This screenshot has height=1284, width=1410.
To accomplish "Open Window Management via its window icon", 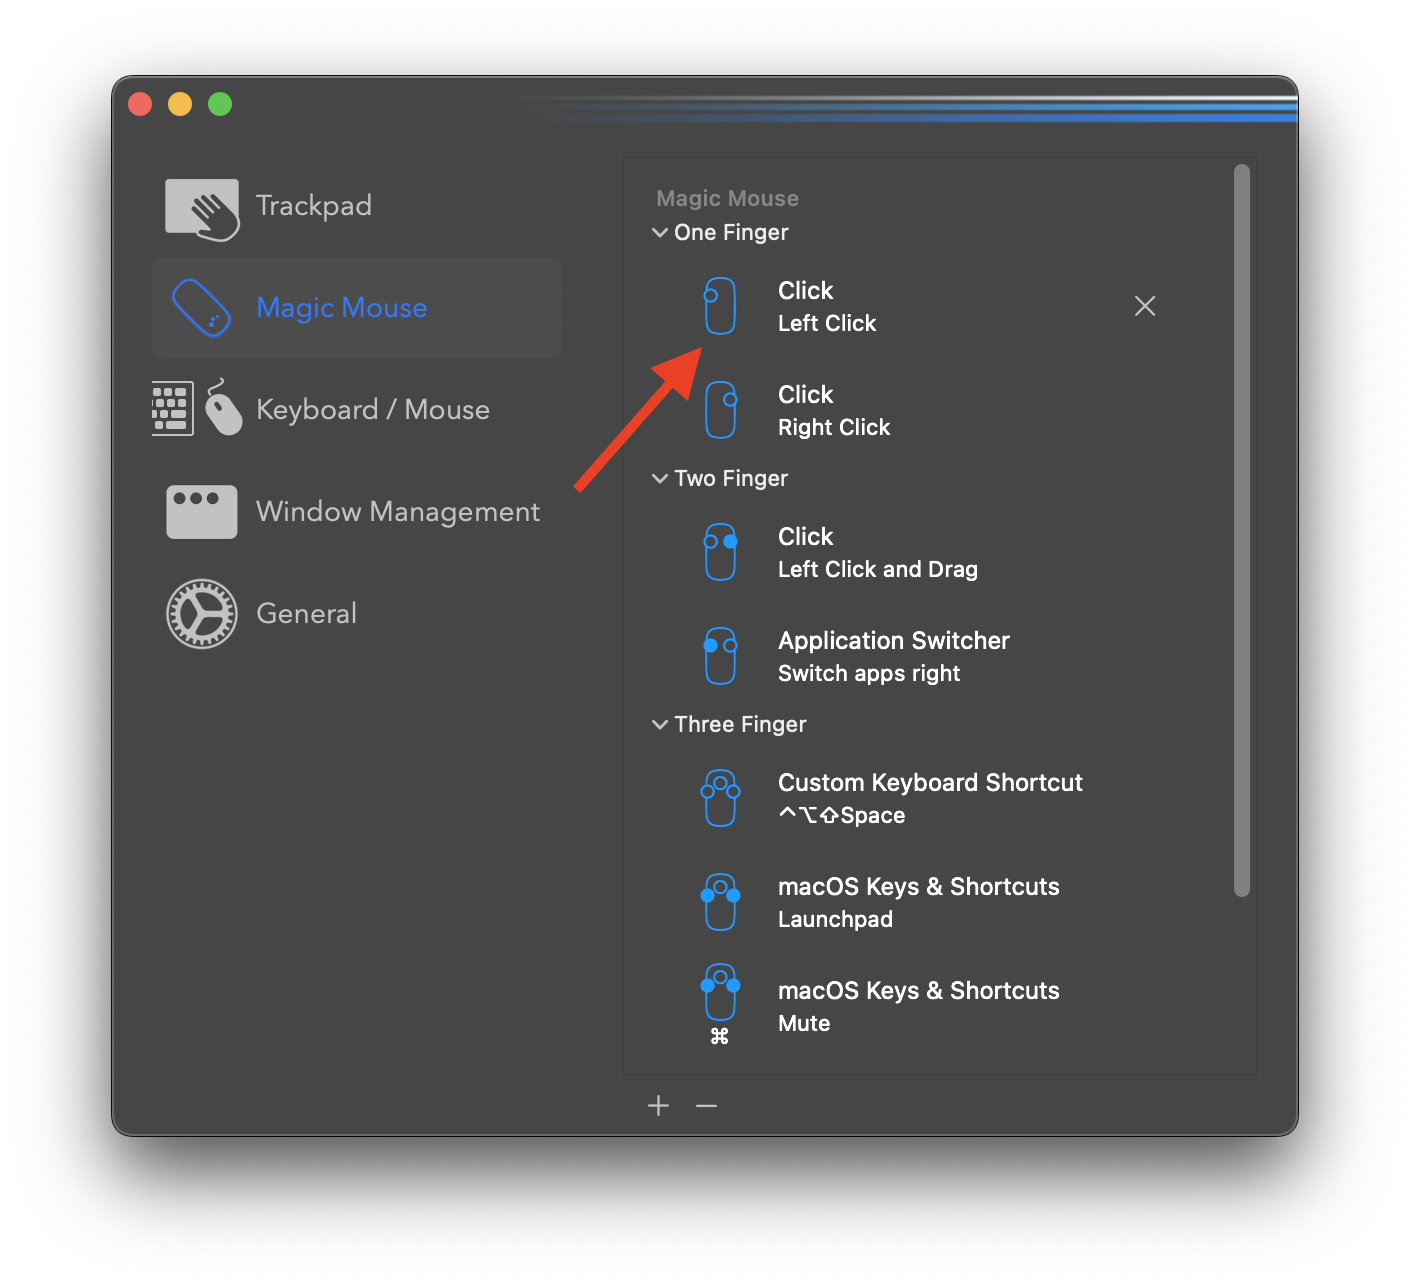I will pyautogui.click(x=202, y=512).
